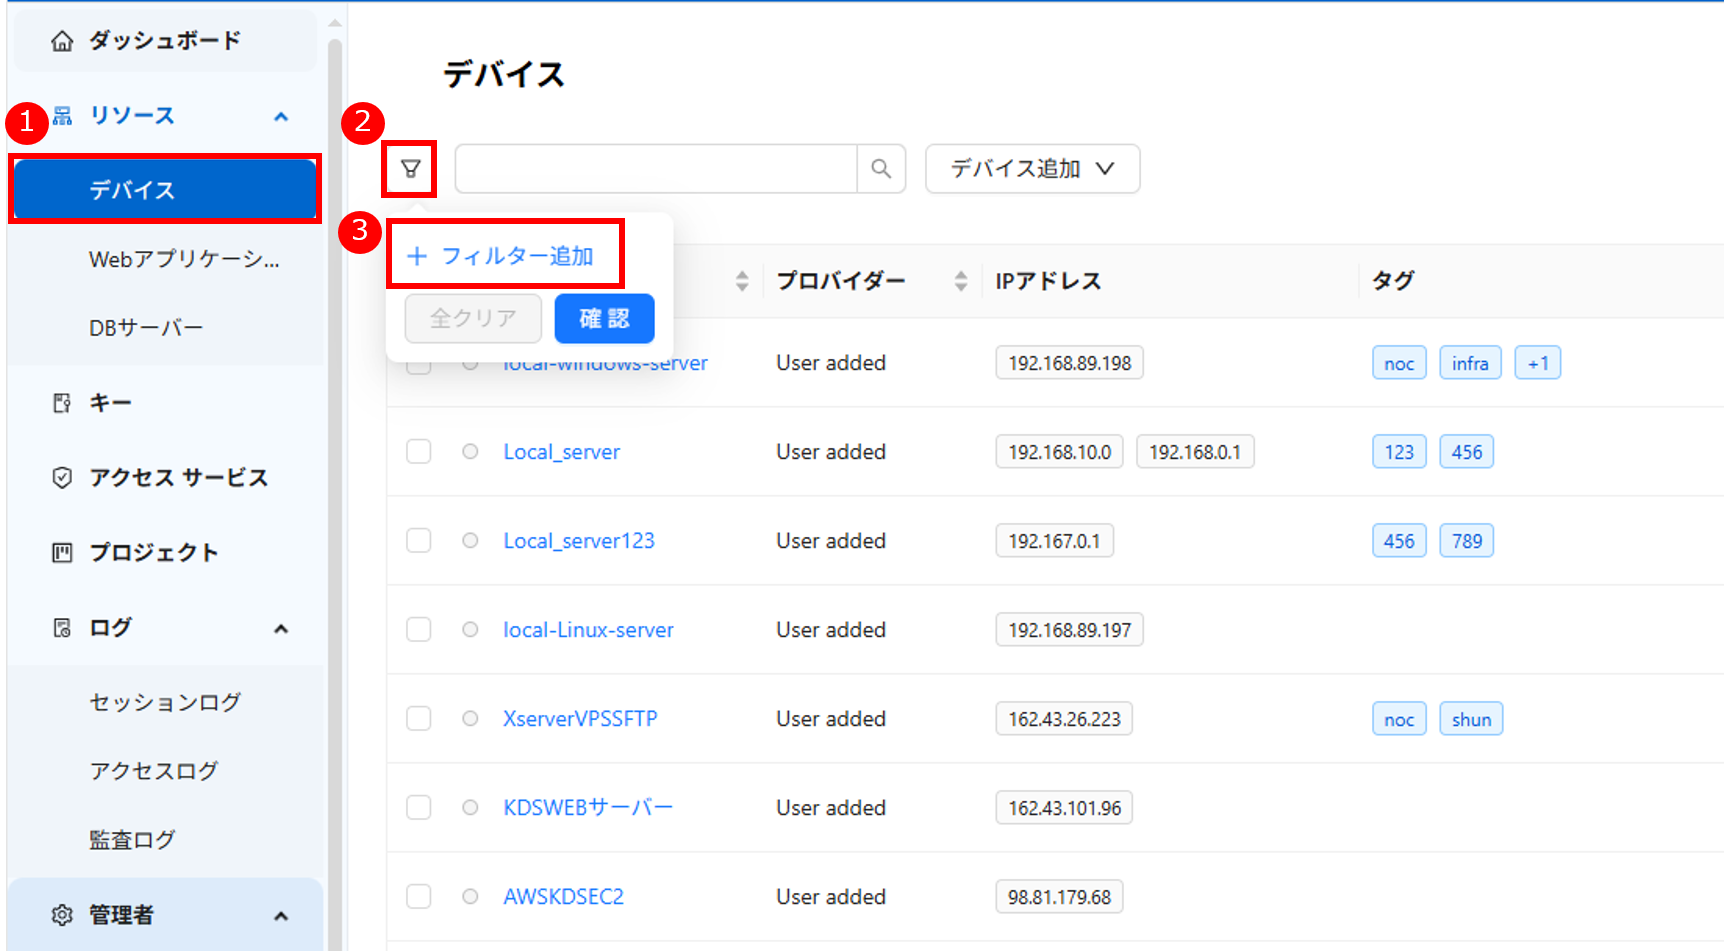This screenshot has width=1724, height=951.
Task: Click the Project board icon
Action: click(62, 553)
